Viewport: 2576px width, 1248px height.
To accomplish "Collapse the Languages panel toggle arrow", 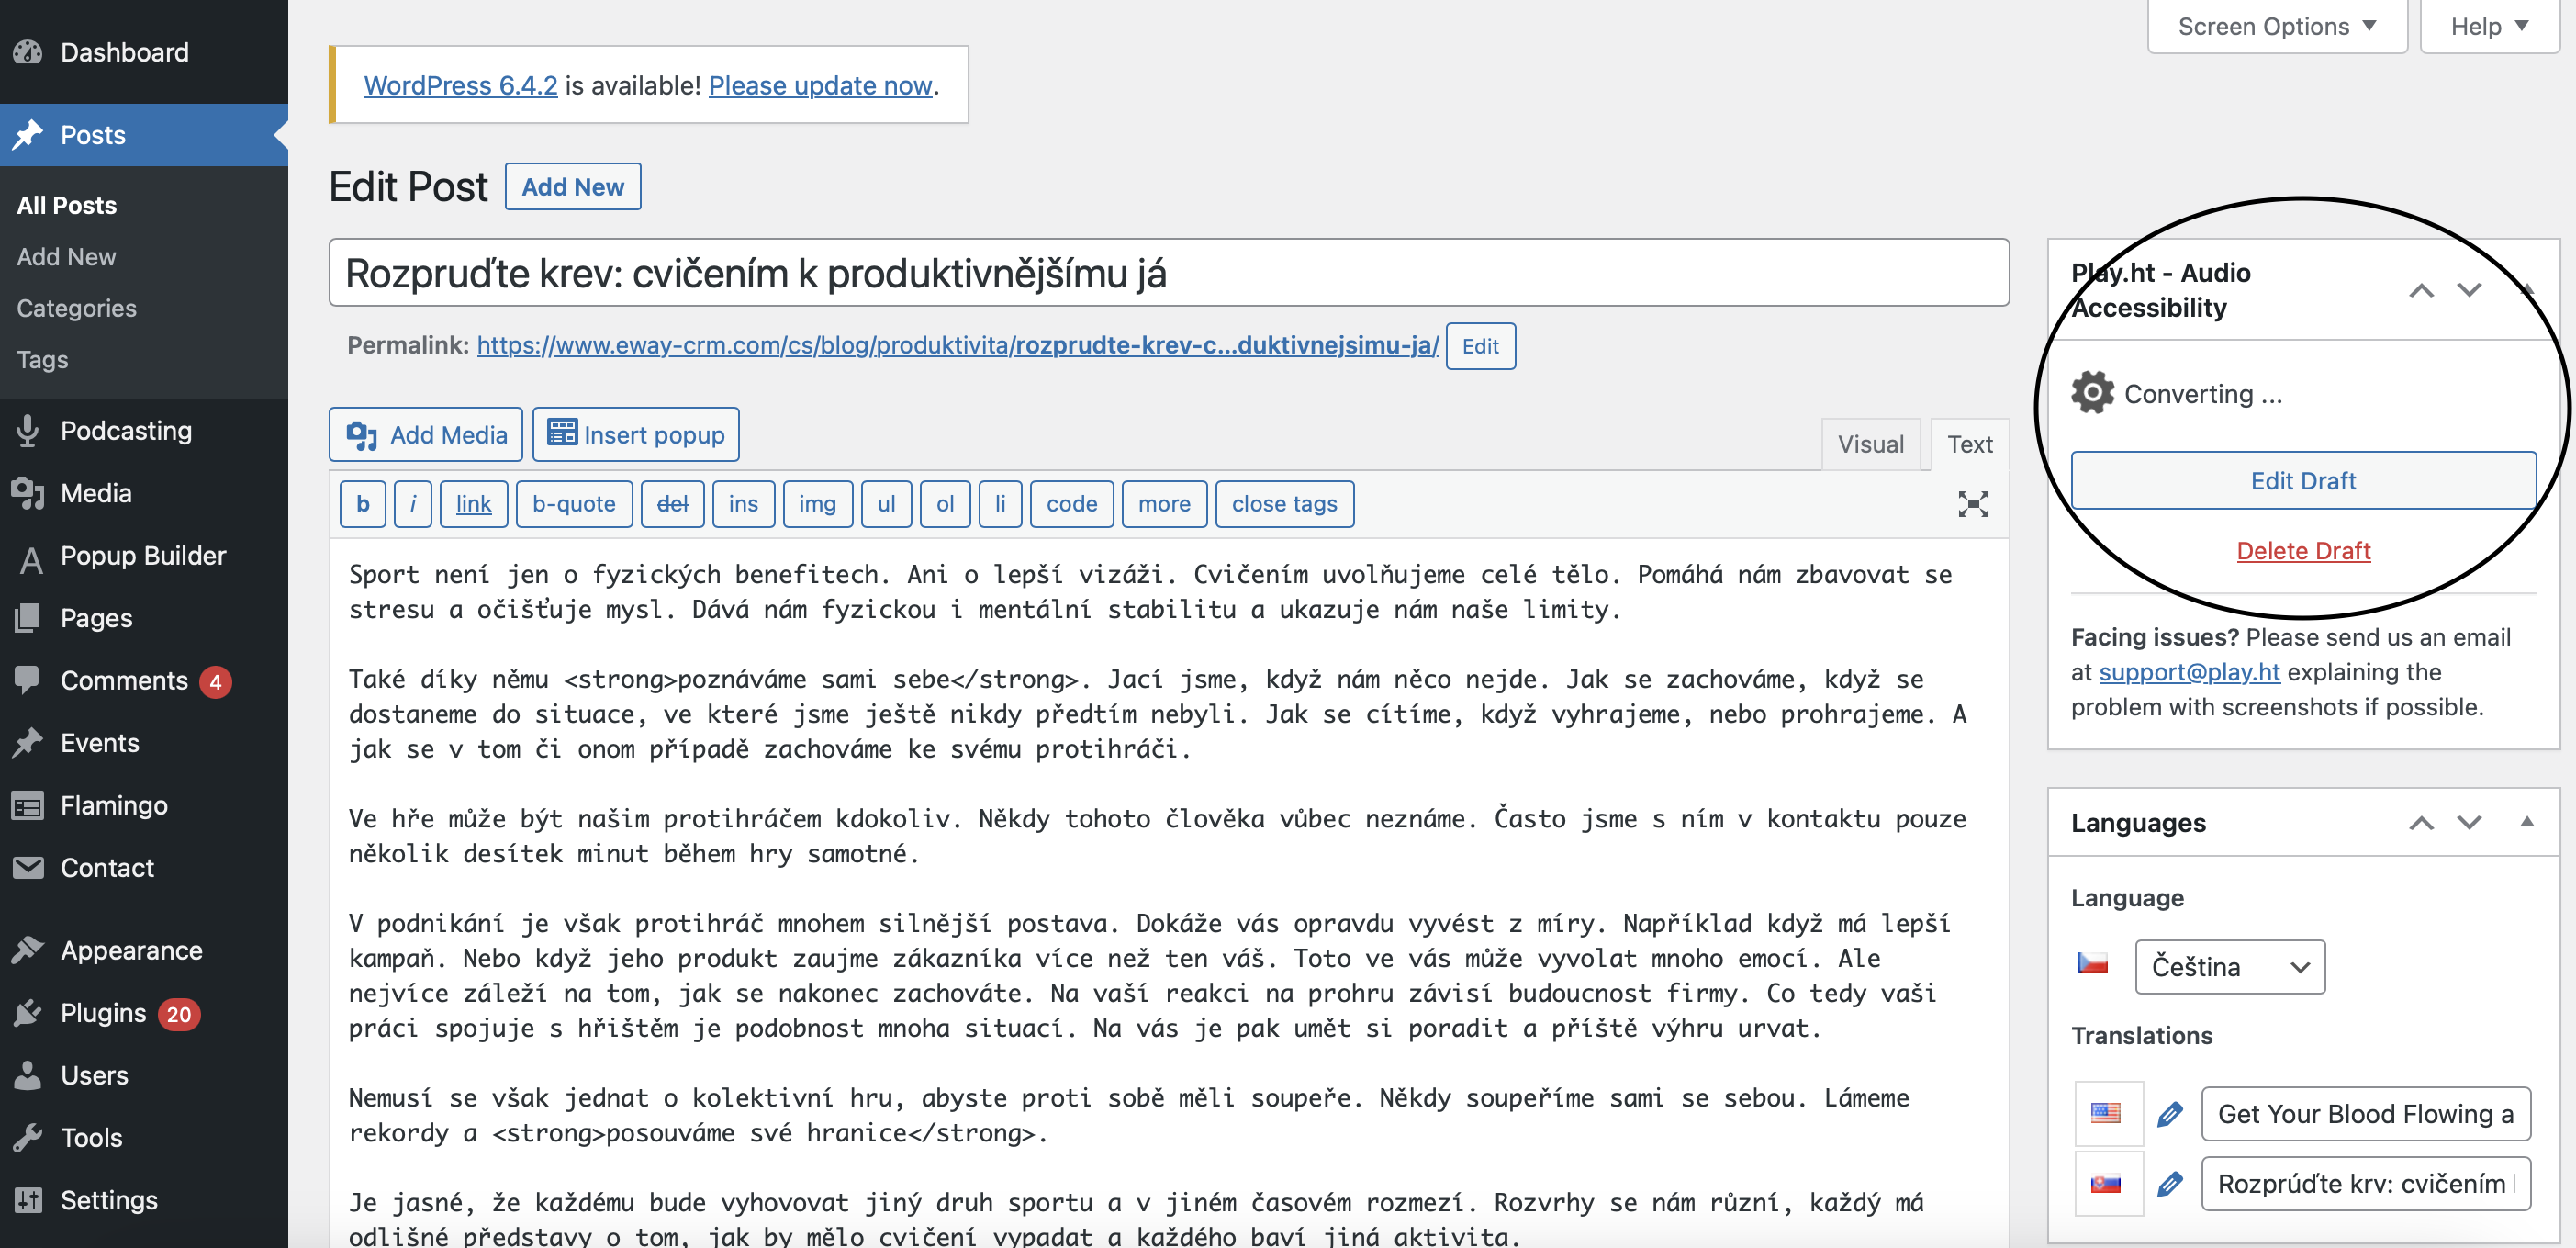I will pos(2526,822).
